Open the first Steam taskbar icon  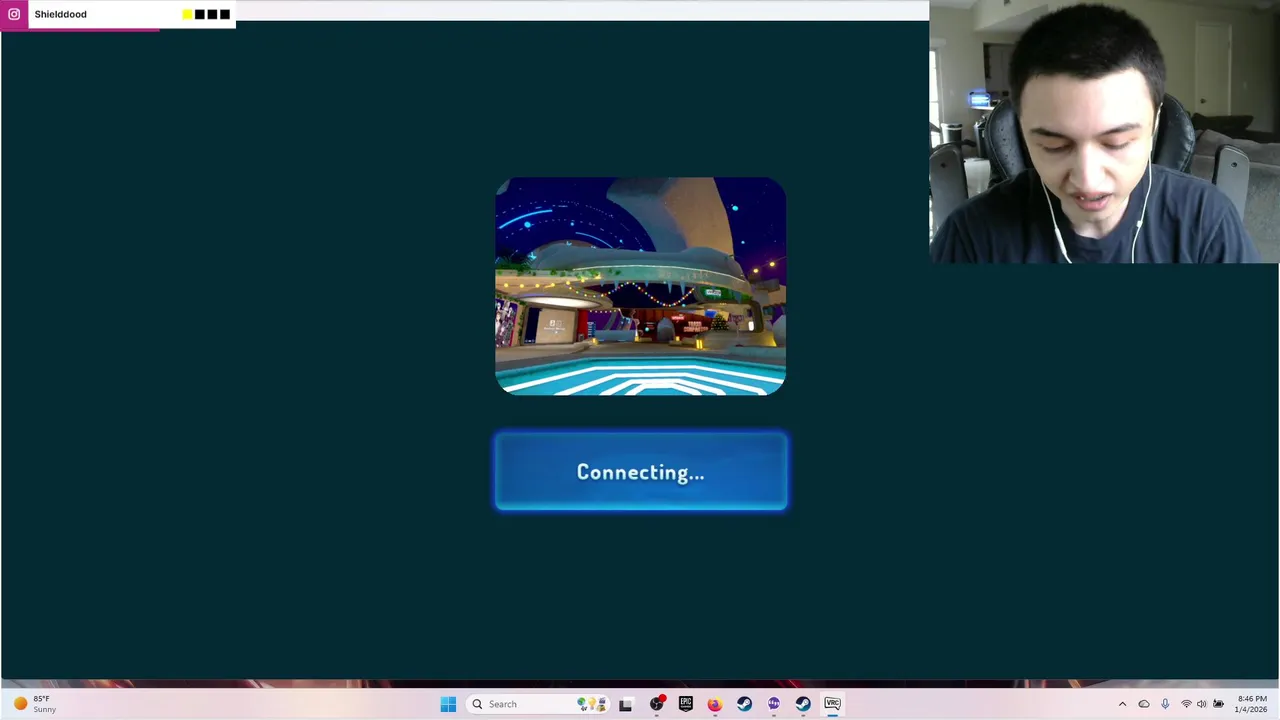coord(744,704)
